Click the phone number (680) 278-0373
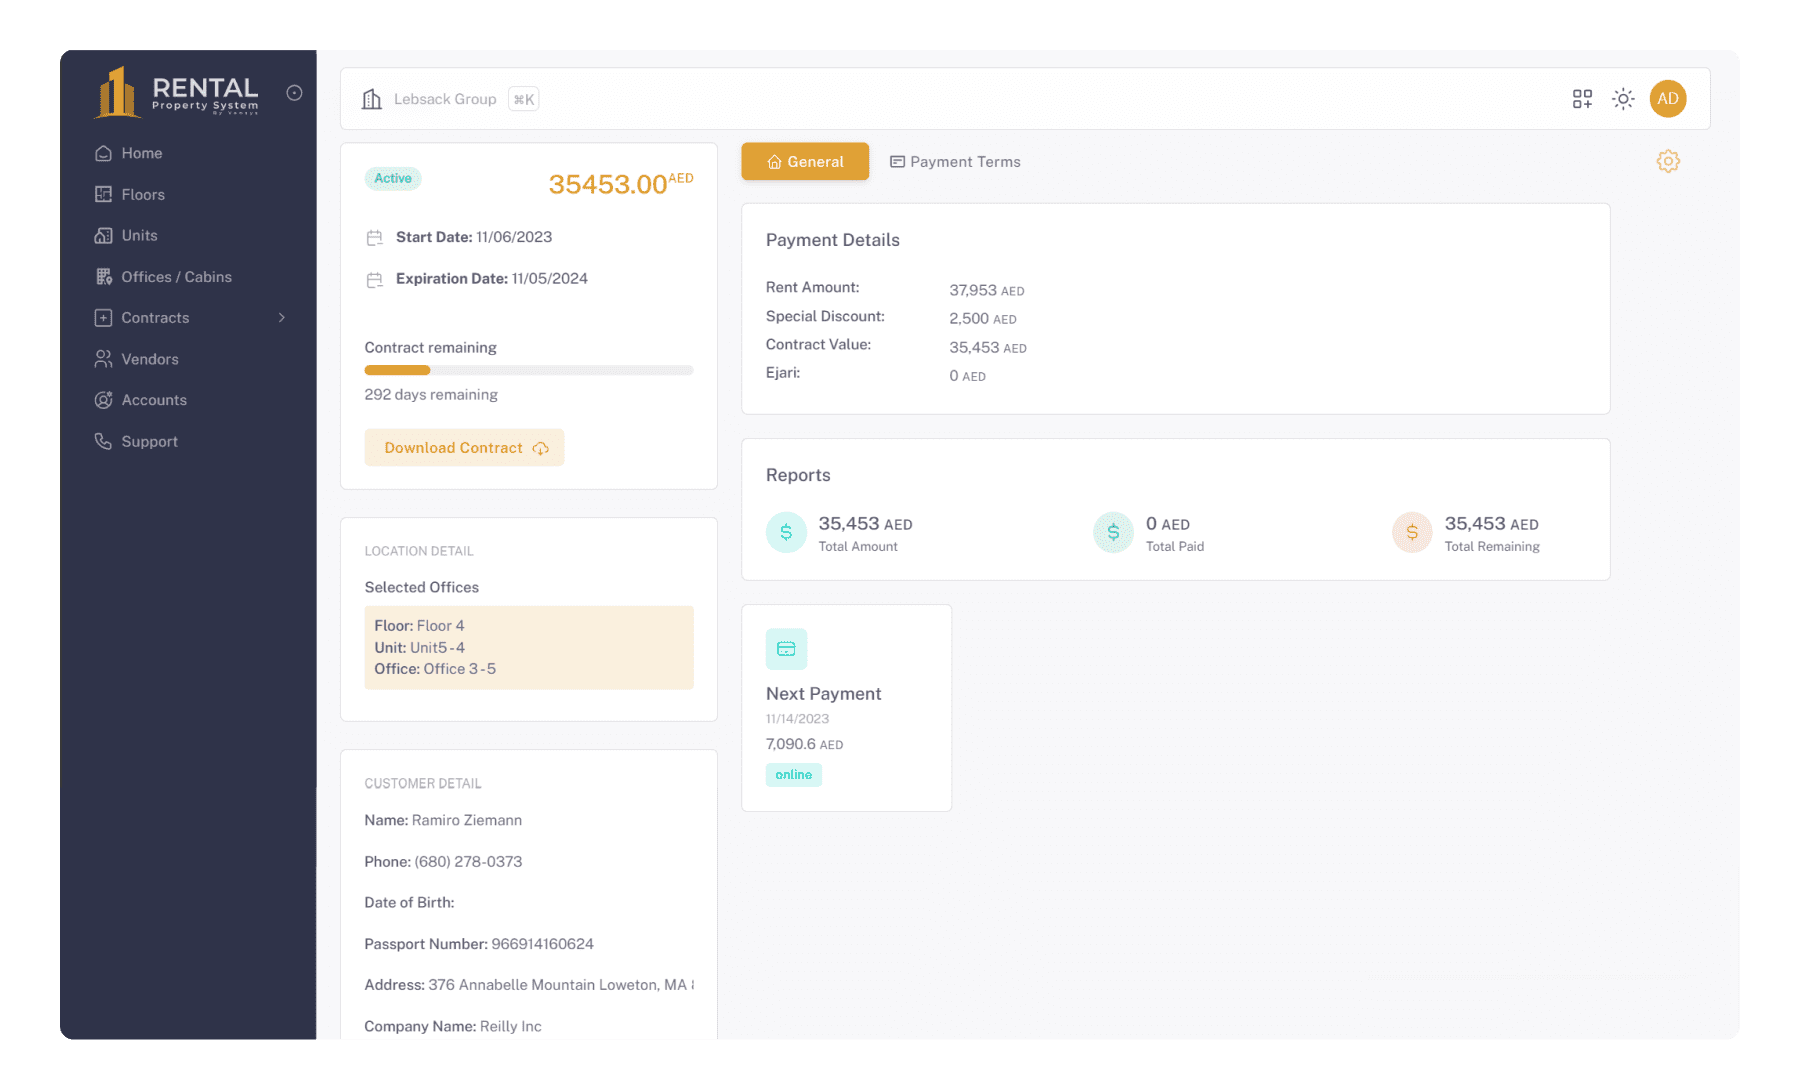 (x=468, y=862)
